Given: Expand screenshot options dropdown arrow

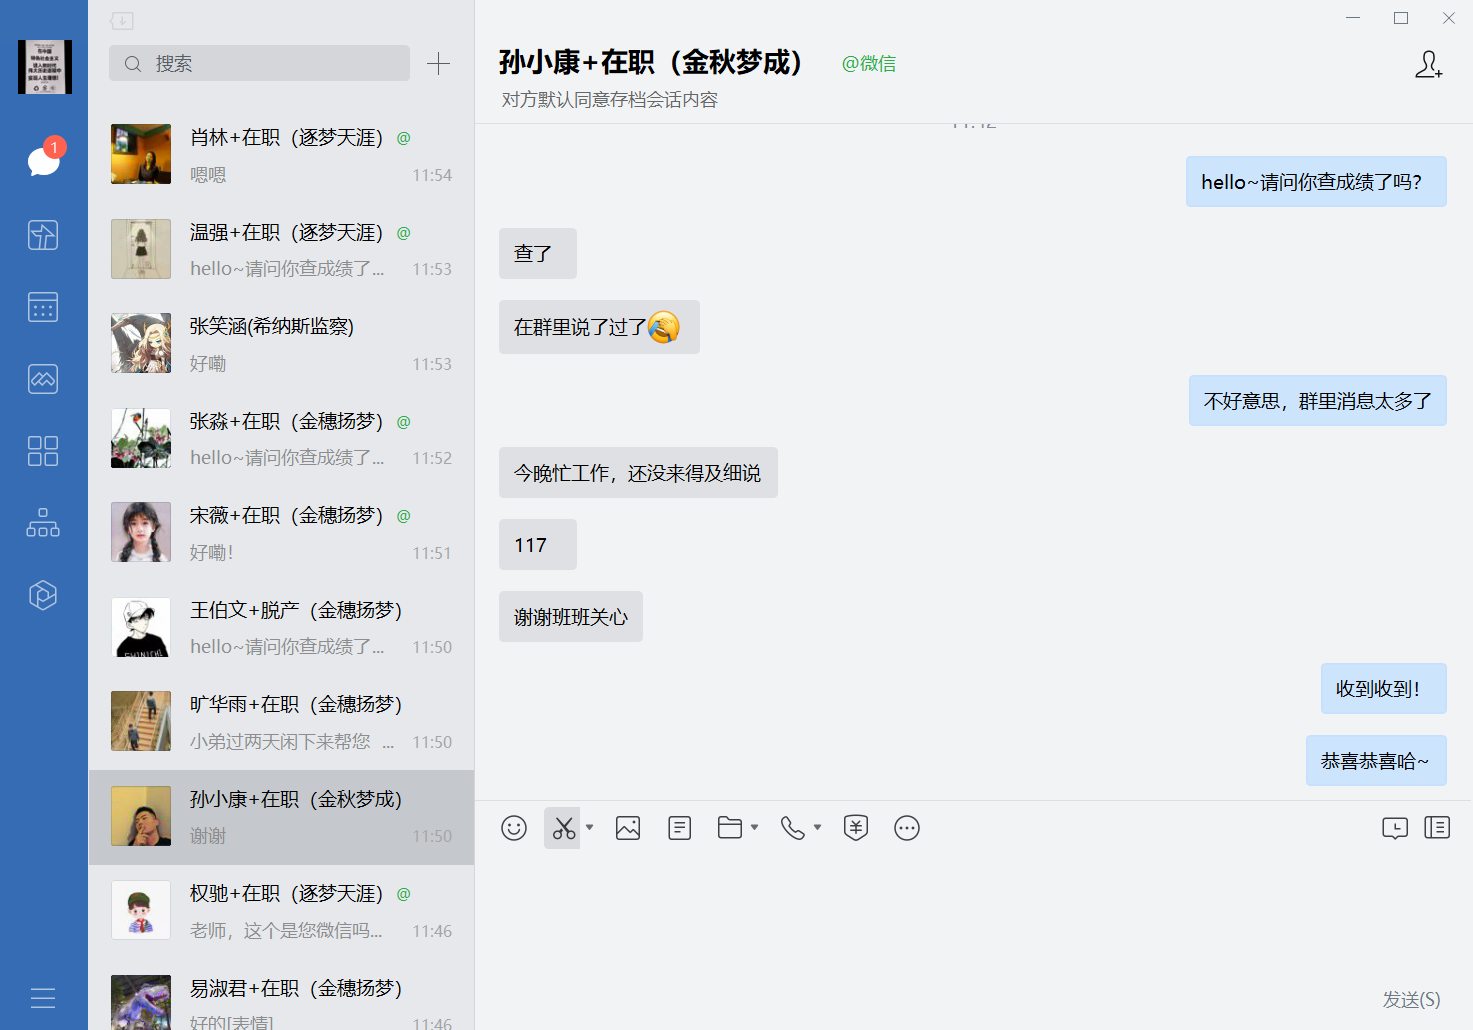Looking at the screenshot, I should (590, 827).
